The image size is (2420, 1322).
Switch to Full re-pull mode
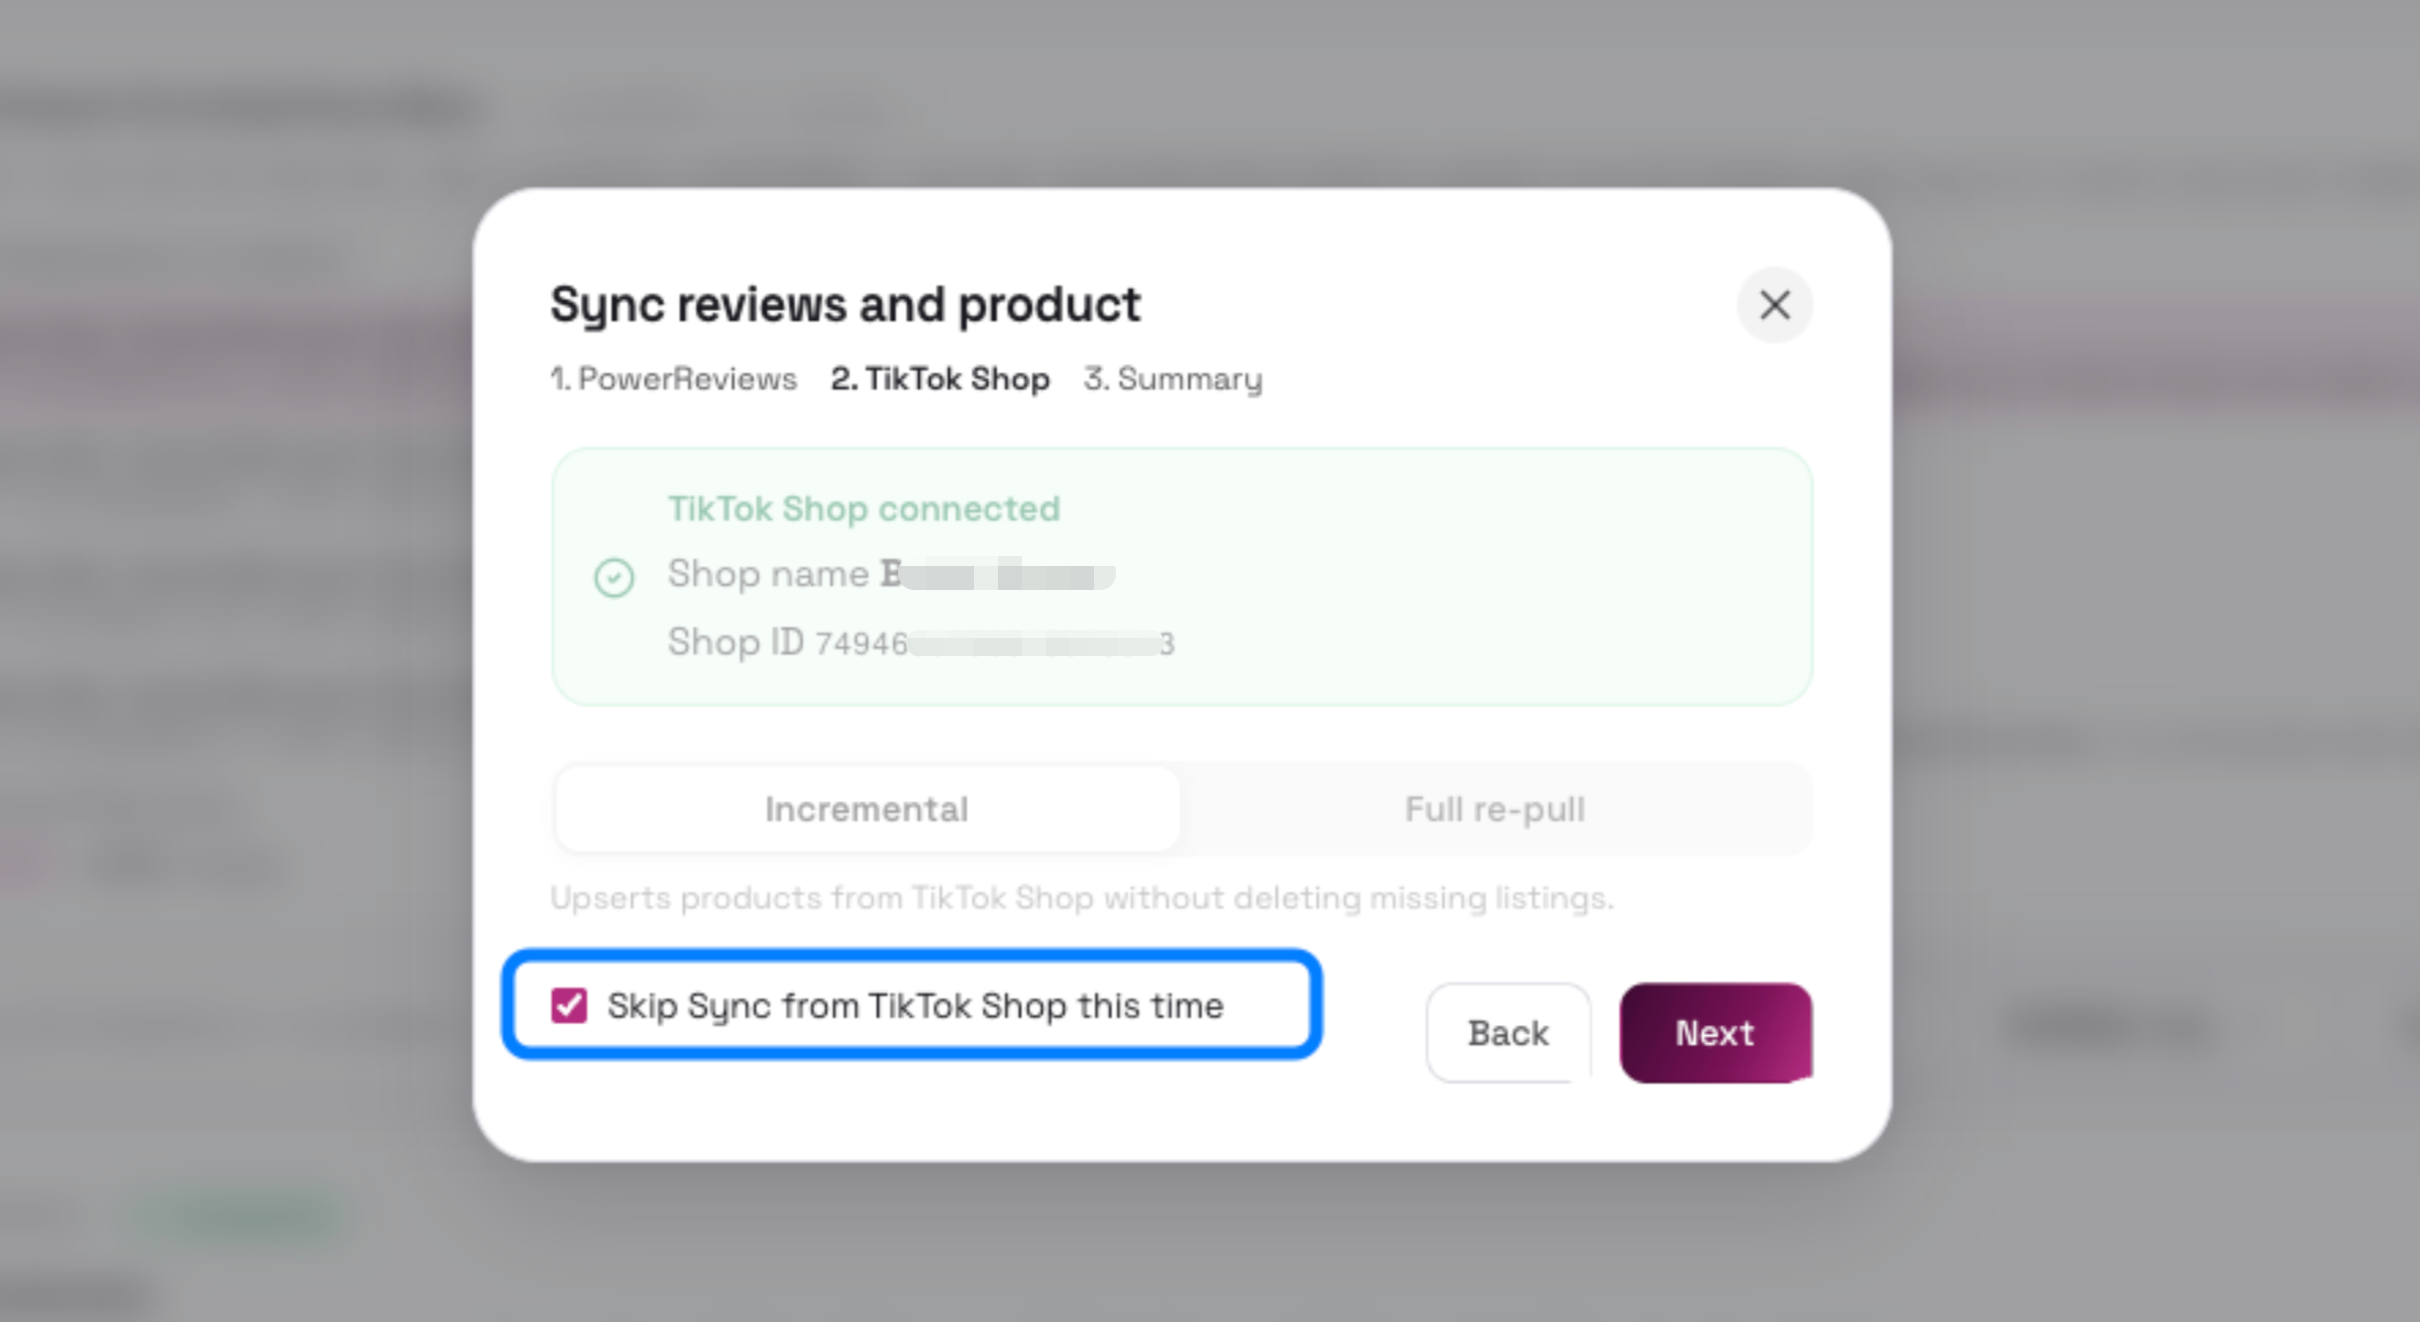click(x=1495, y=809)
